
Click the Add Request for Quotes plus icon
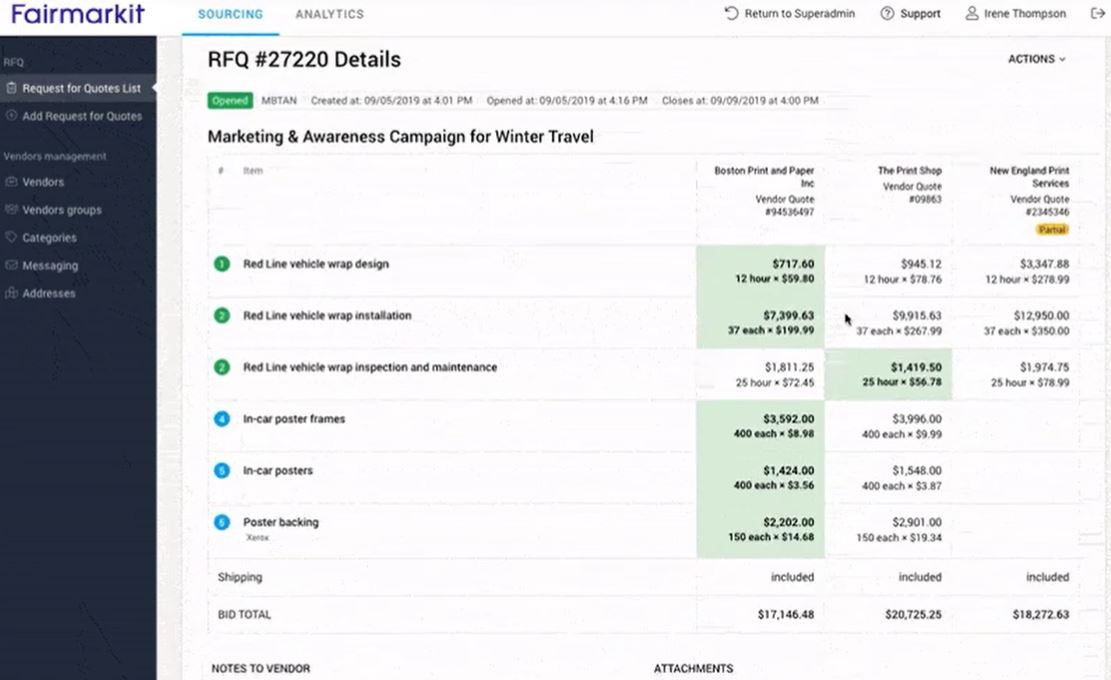click(14, 116)
